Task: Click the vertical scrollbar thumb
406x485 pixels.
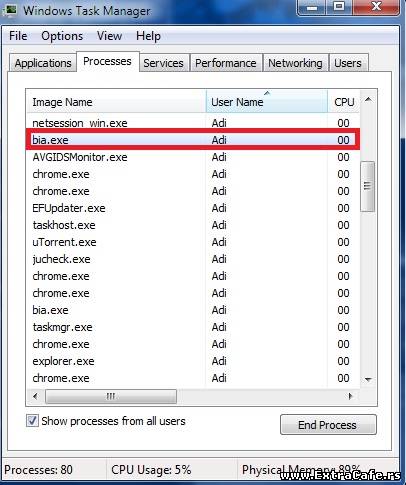Action: [368, 186]
